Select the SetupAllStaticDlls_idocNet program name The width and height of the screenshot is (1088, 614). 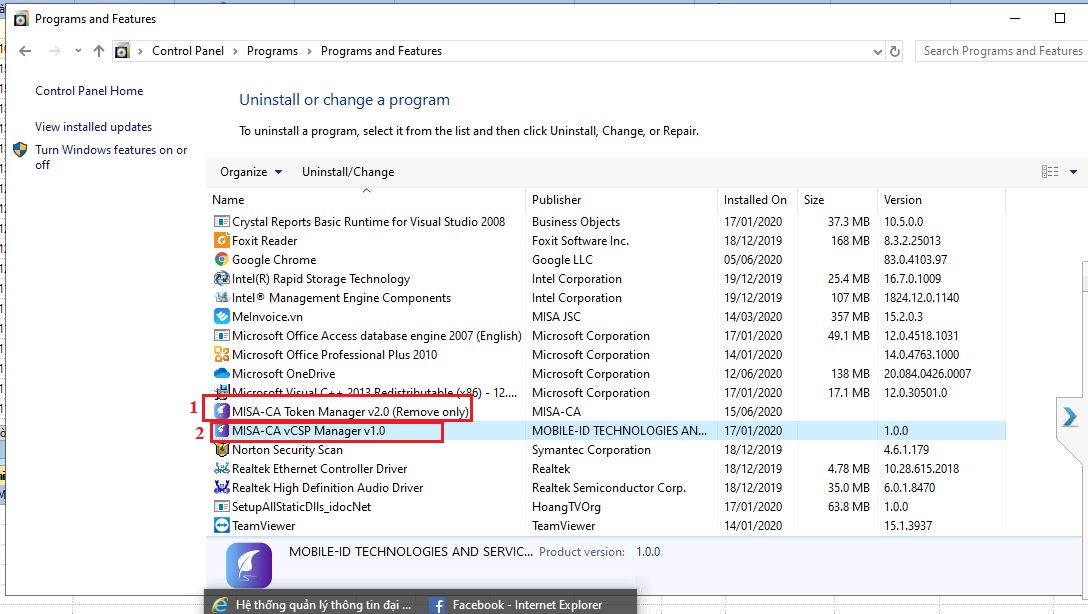coord(301,506)
